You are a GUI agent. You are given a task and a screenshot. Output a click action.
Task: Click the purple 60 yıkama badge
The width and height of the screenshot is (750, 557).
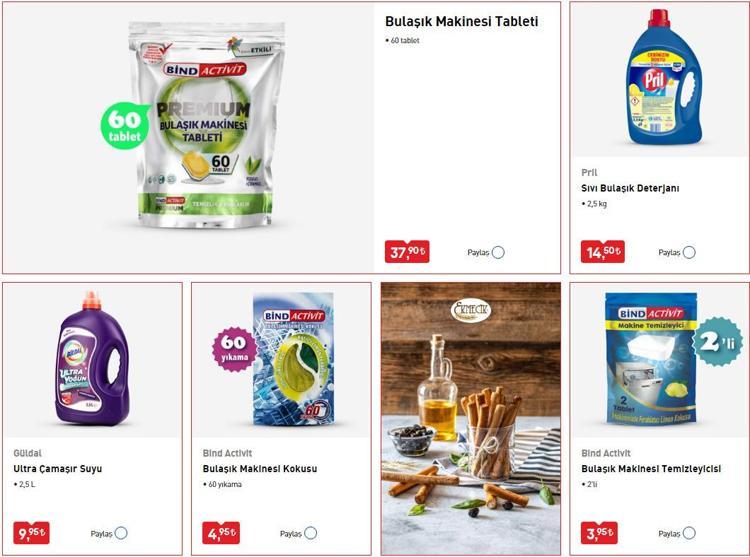coord(234,349)
